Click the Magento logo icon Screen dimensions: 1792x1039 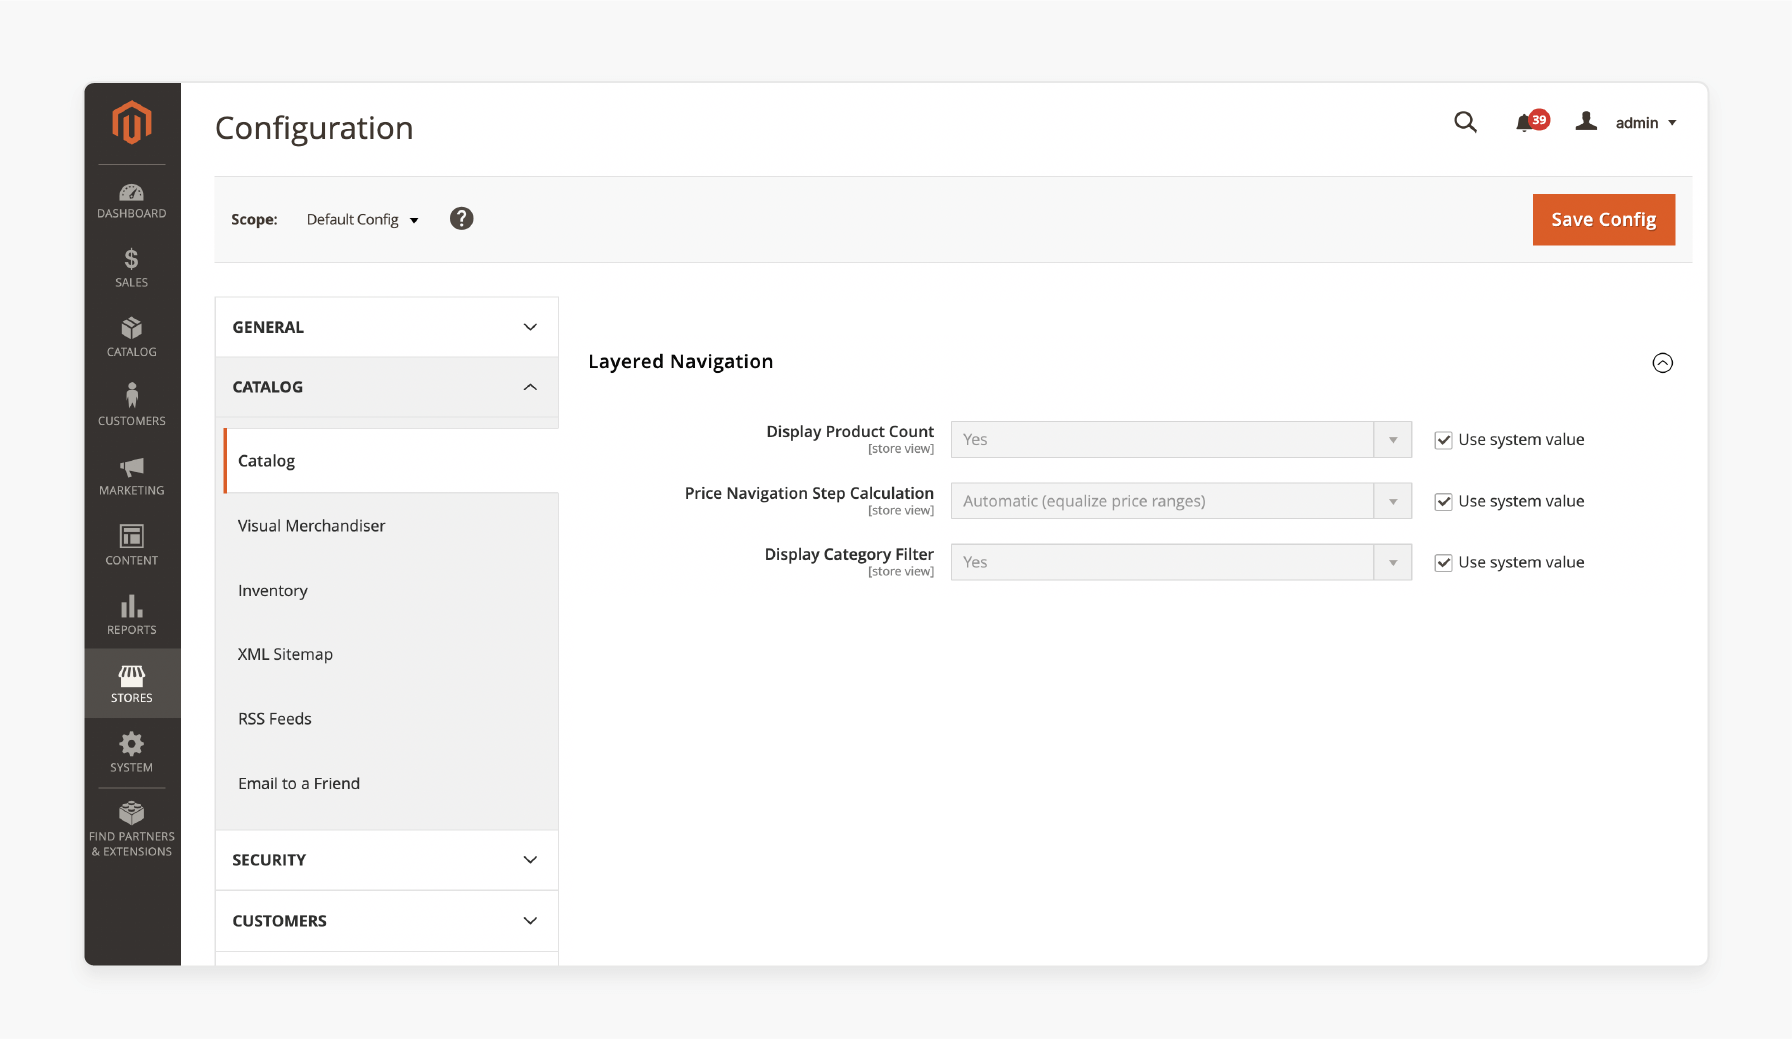(132, 122)
